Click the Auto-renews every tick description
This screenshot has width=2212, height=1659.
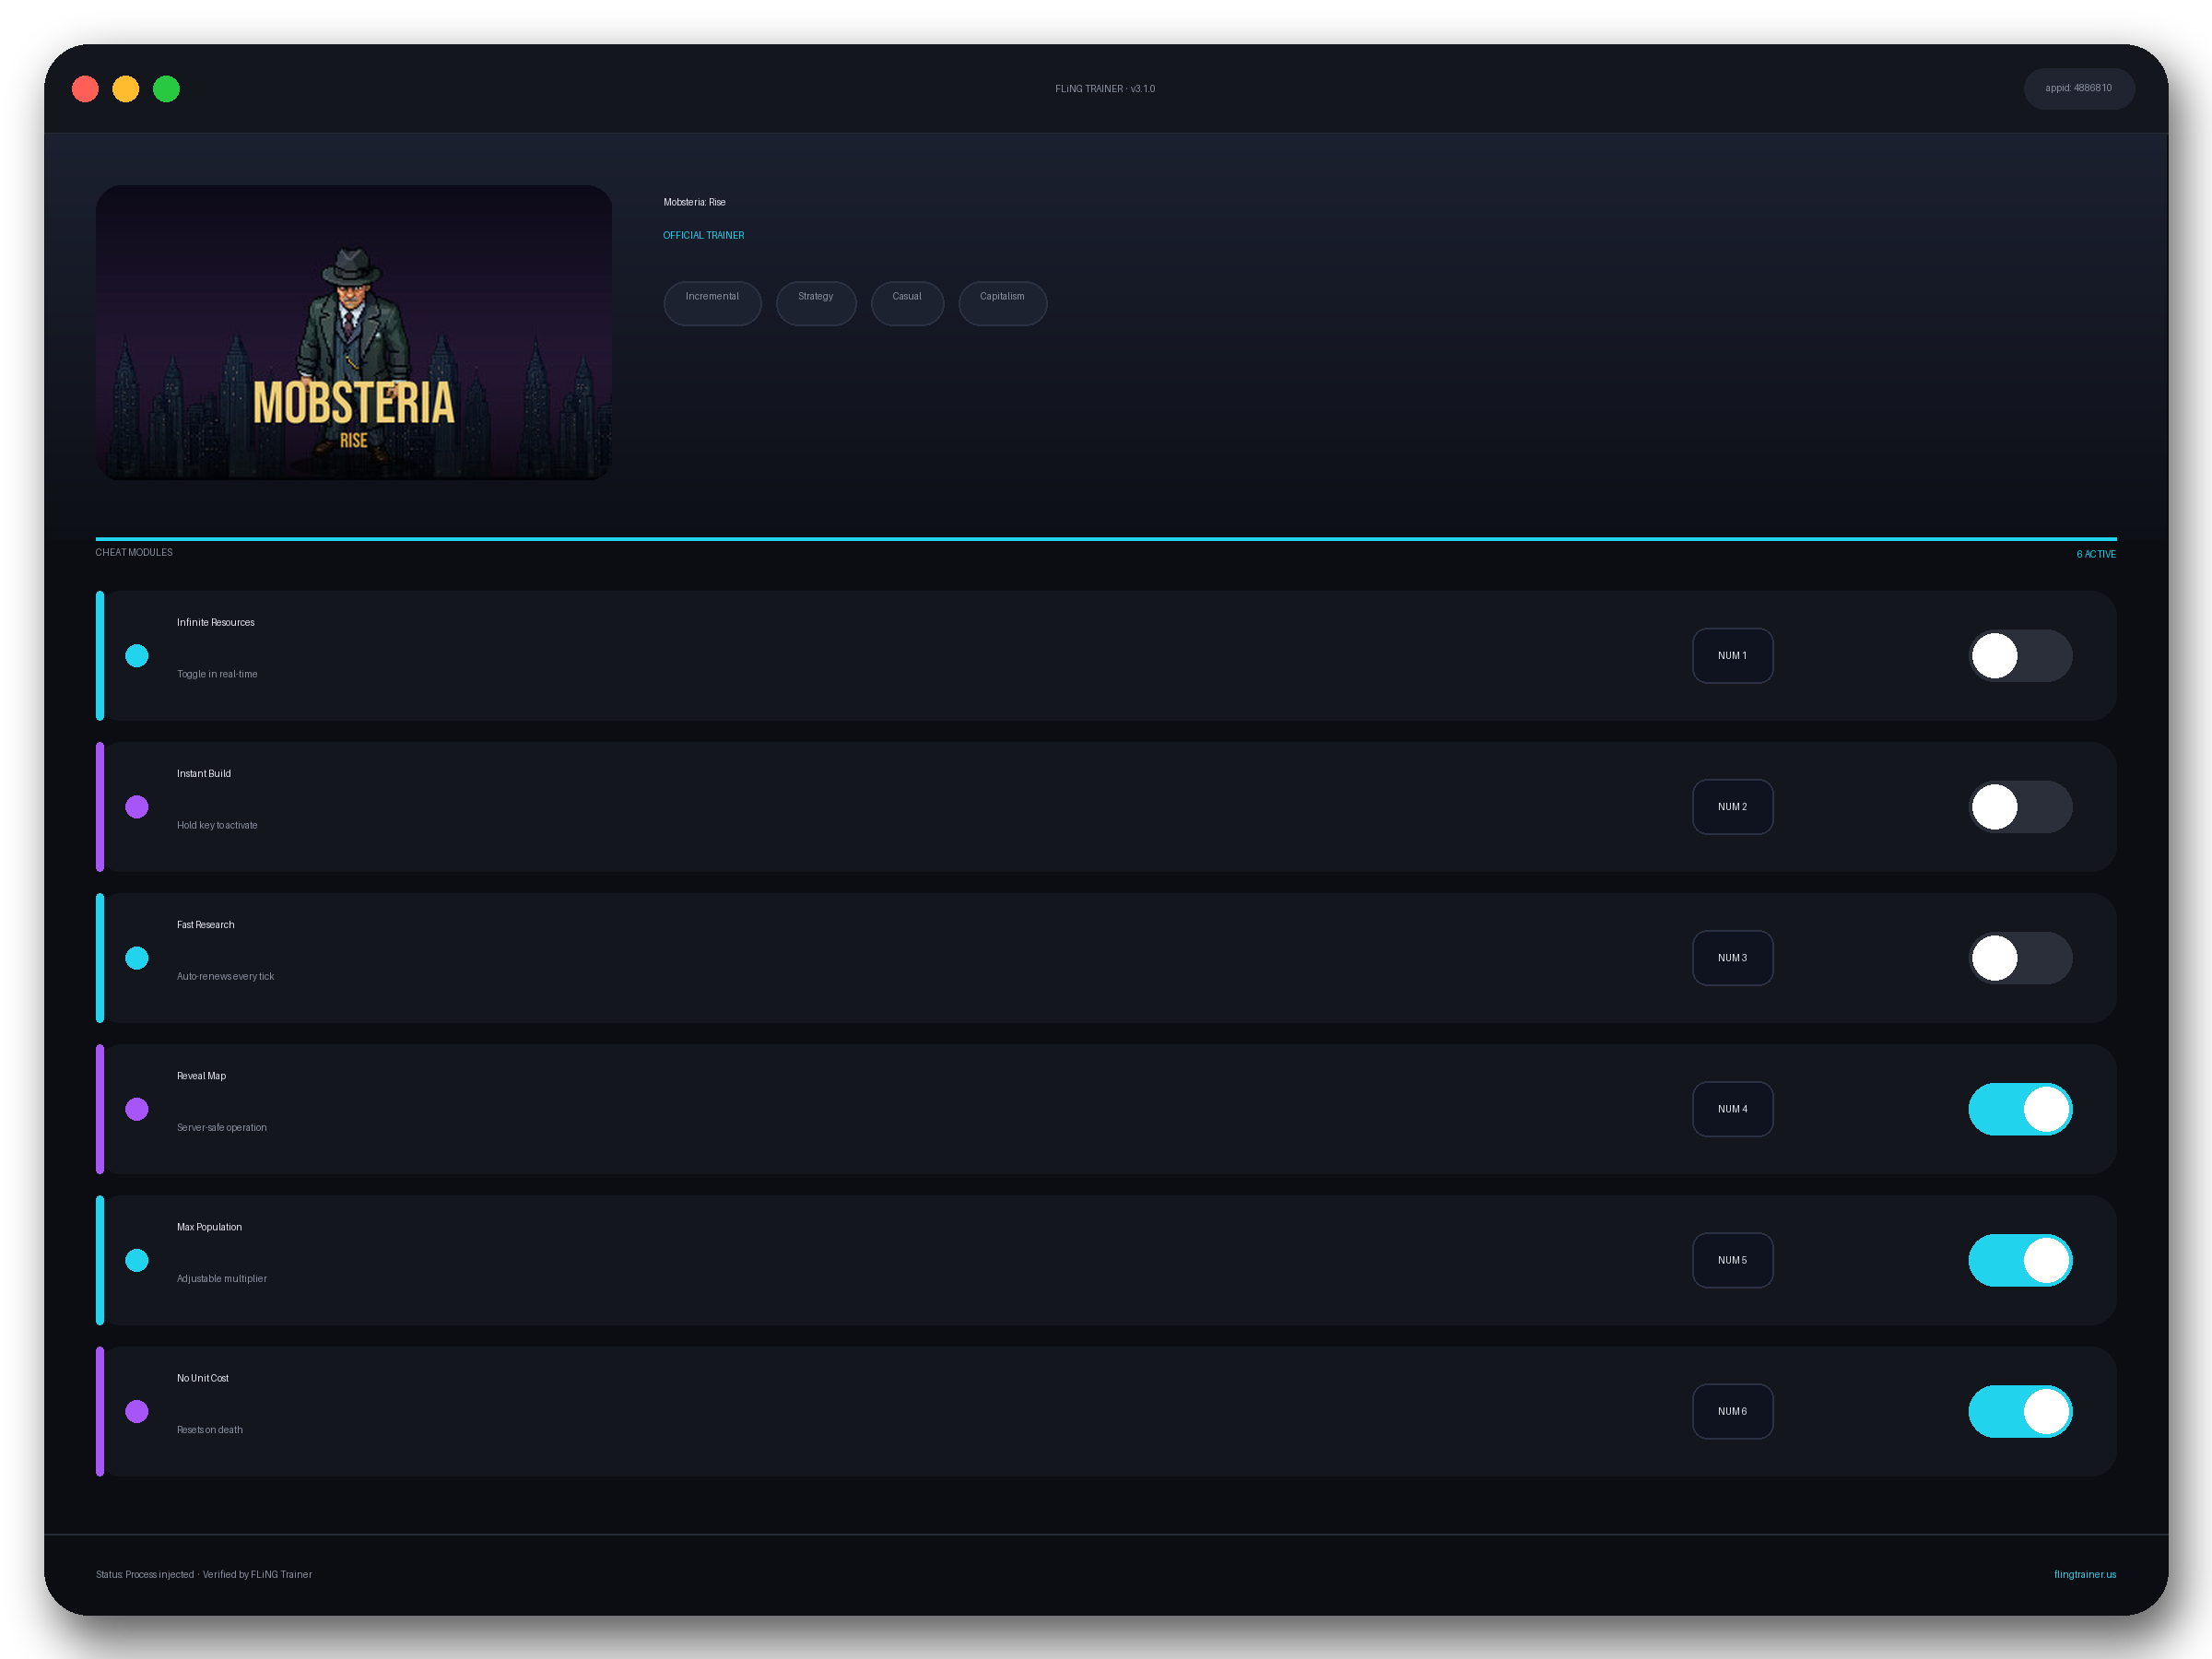point(225,976)
